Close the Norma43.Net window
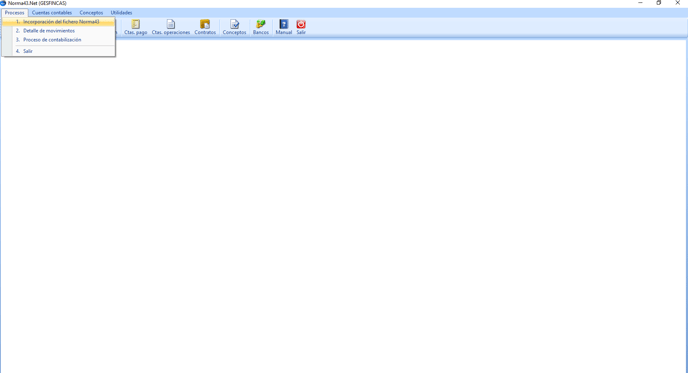The height and width of the screenshot is (373, 688). pos(677,3)
